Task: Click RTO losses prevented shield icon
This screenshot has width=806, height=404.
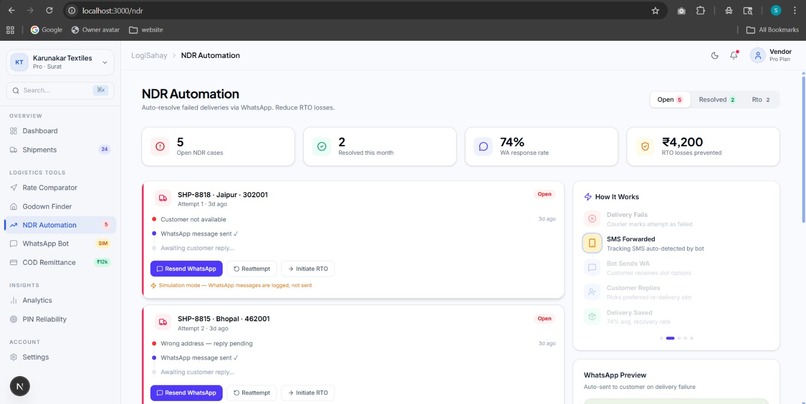Action: tap(645, 146)
